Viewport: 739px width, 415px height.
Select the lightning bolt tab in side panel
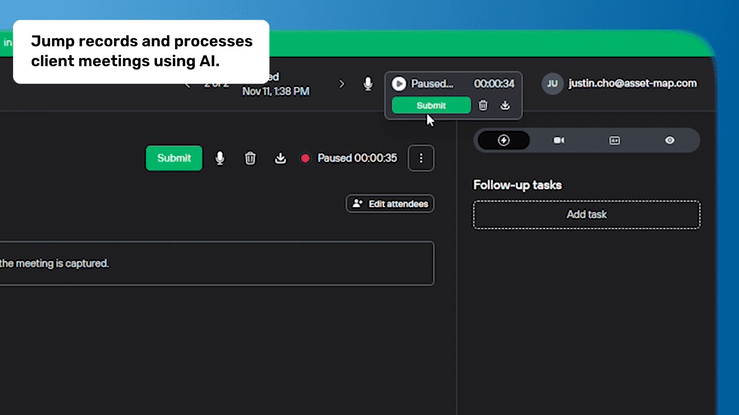504,140
